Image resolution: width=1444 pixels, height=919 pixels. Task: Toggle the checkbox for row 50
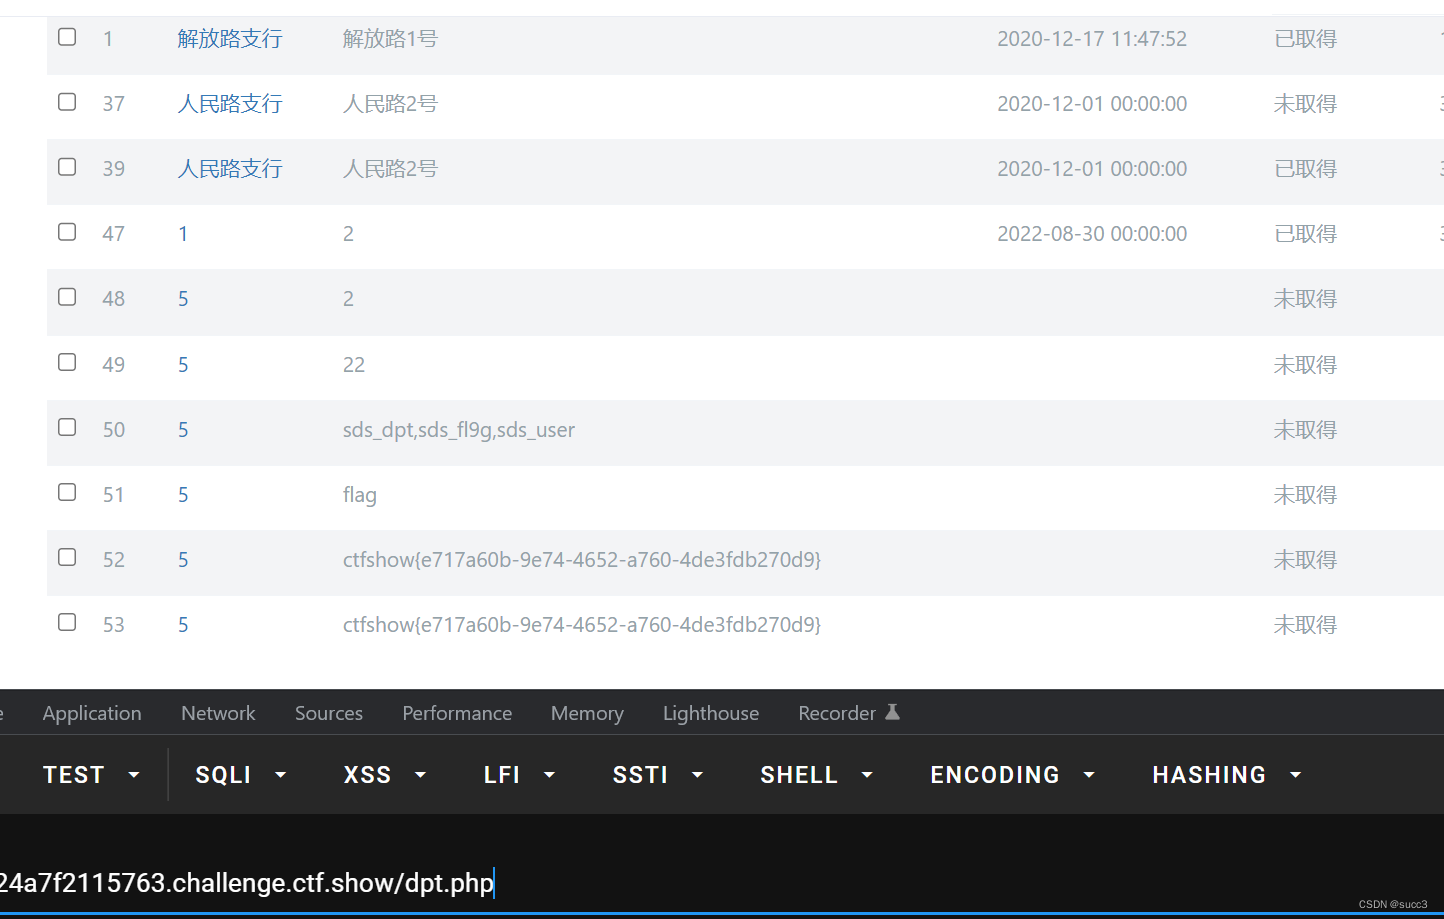click(67, 427)
